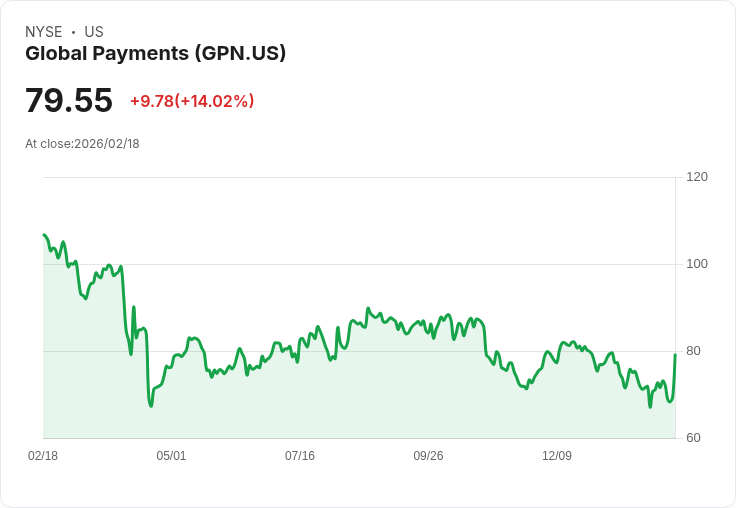
Task: Click the 02/18 date axis label
Action: tap(43, 456)
